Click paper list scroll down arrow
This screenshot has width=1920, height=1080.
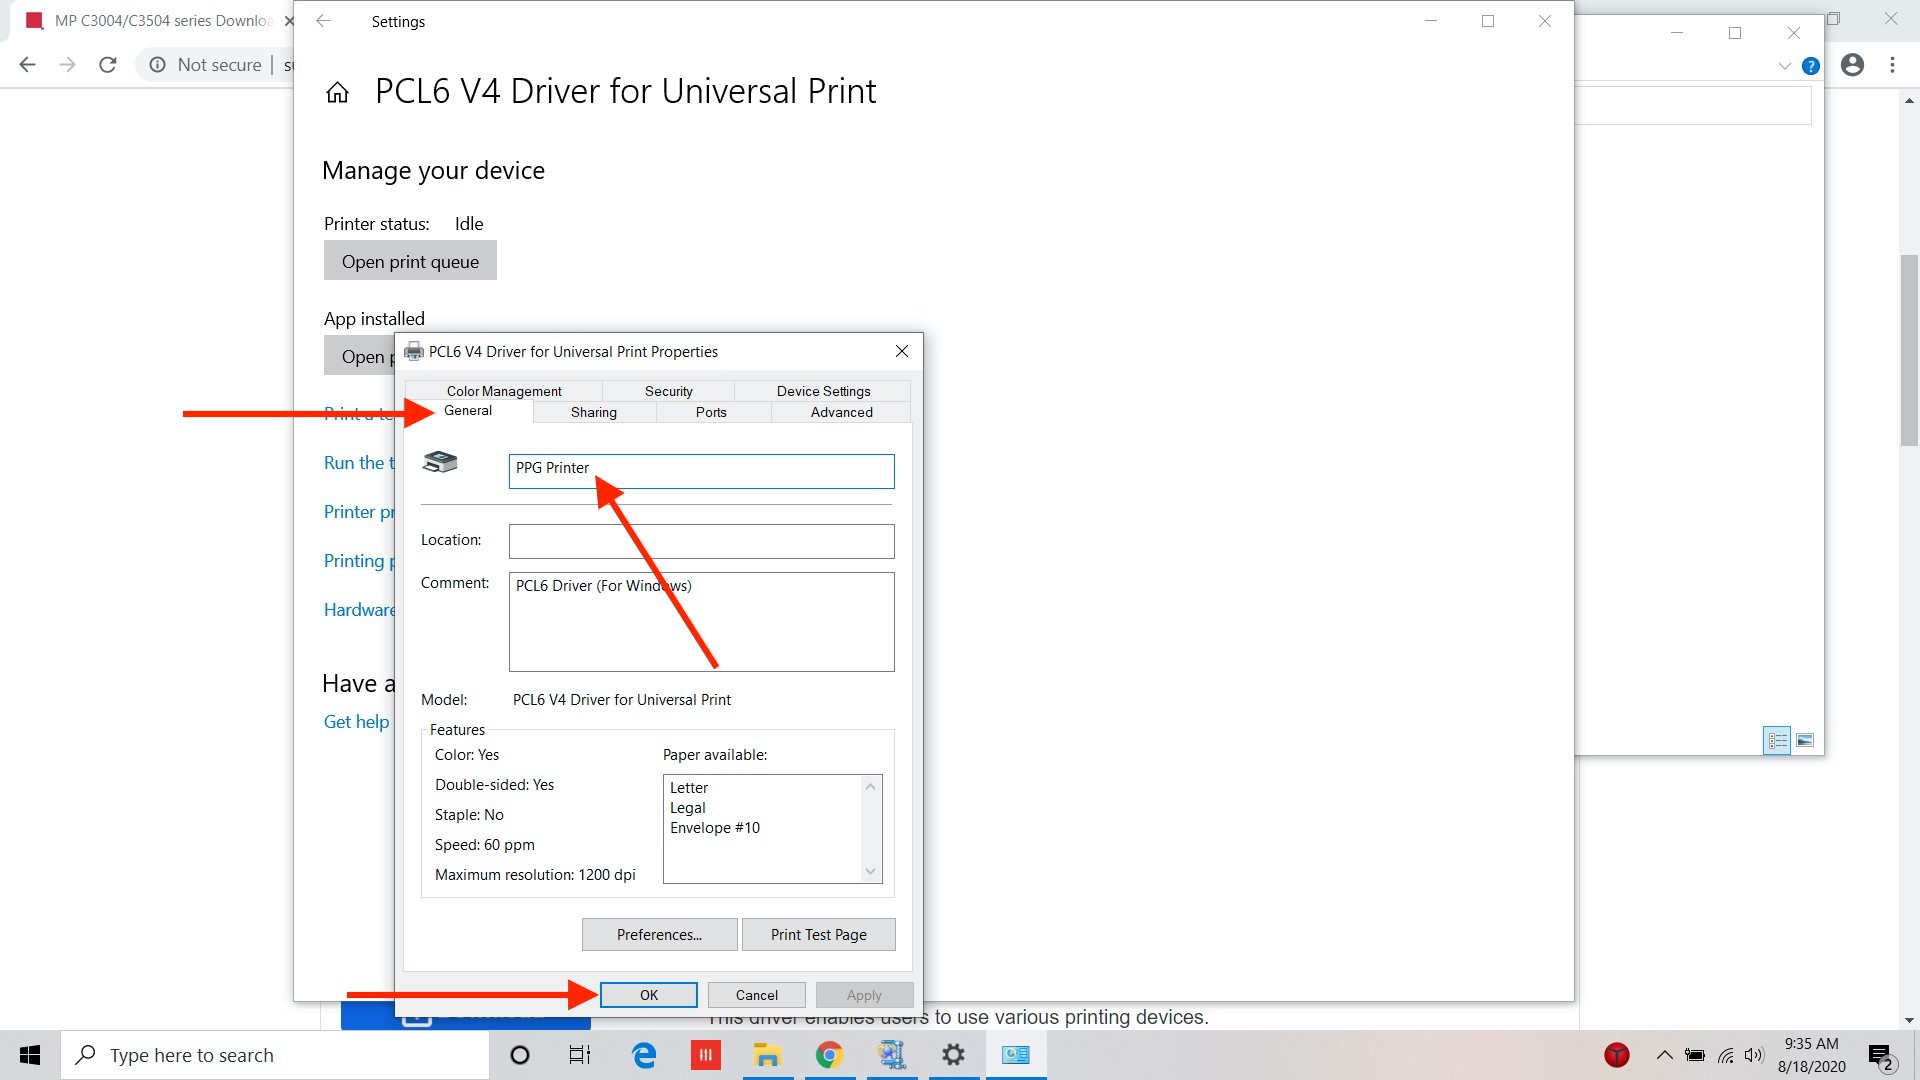click(x=871, y=872)
